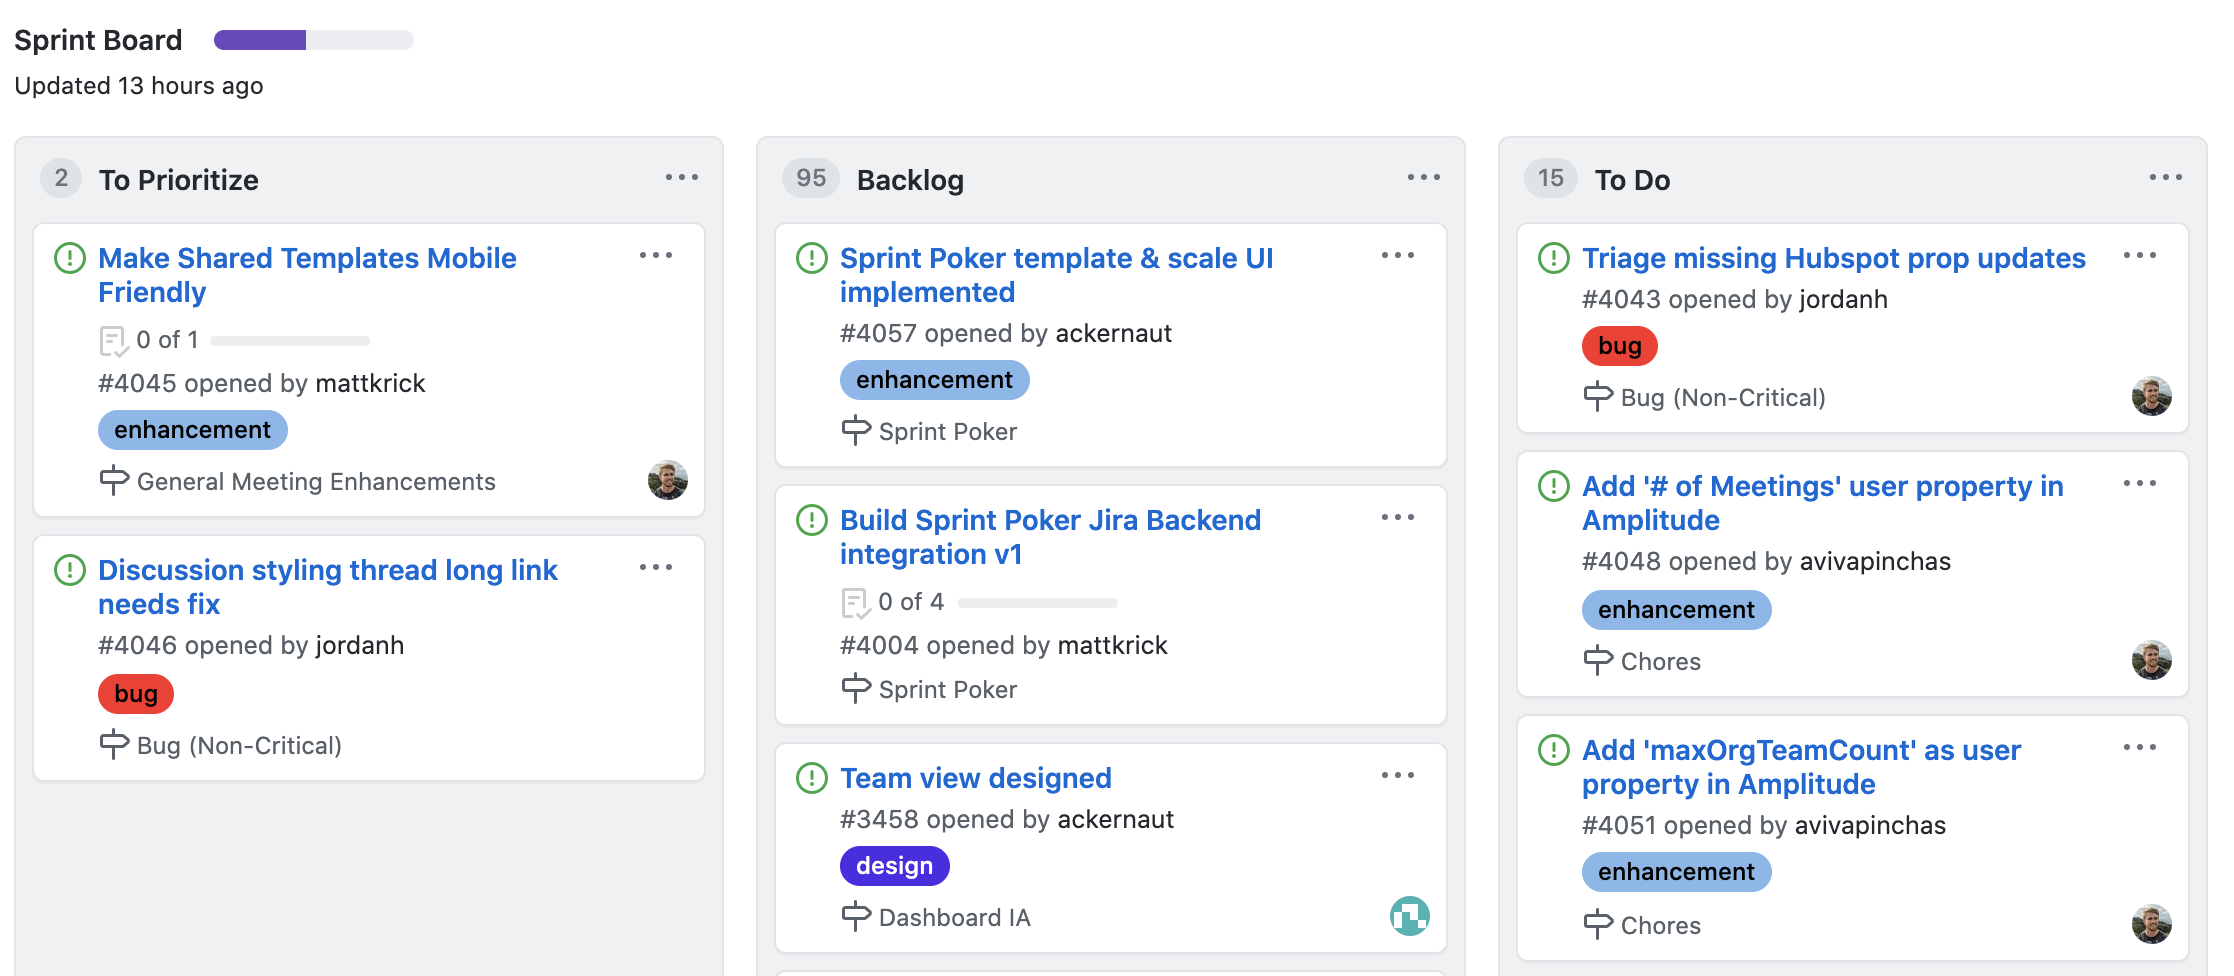Viewport: 2234px width, 976px height.
Task: Click the green status icon on "Add 'maxOrgTeamCount' as user property"
Action: [x=1553, y=750]
